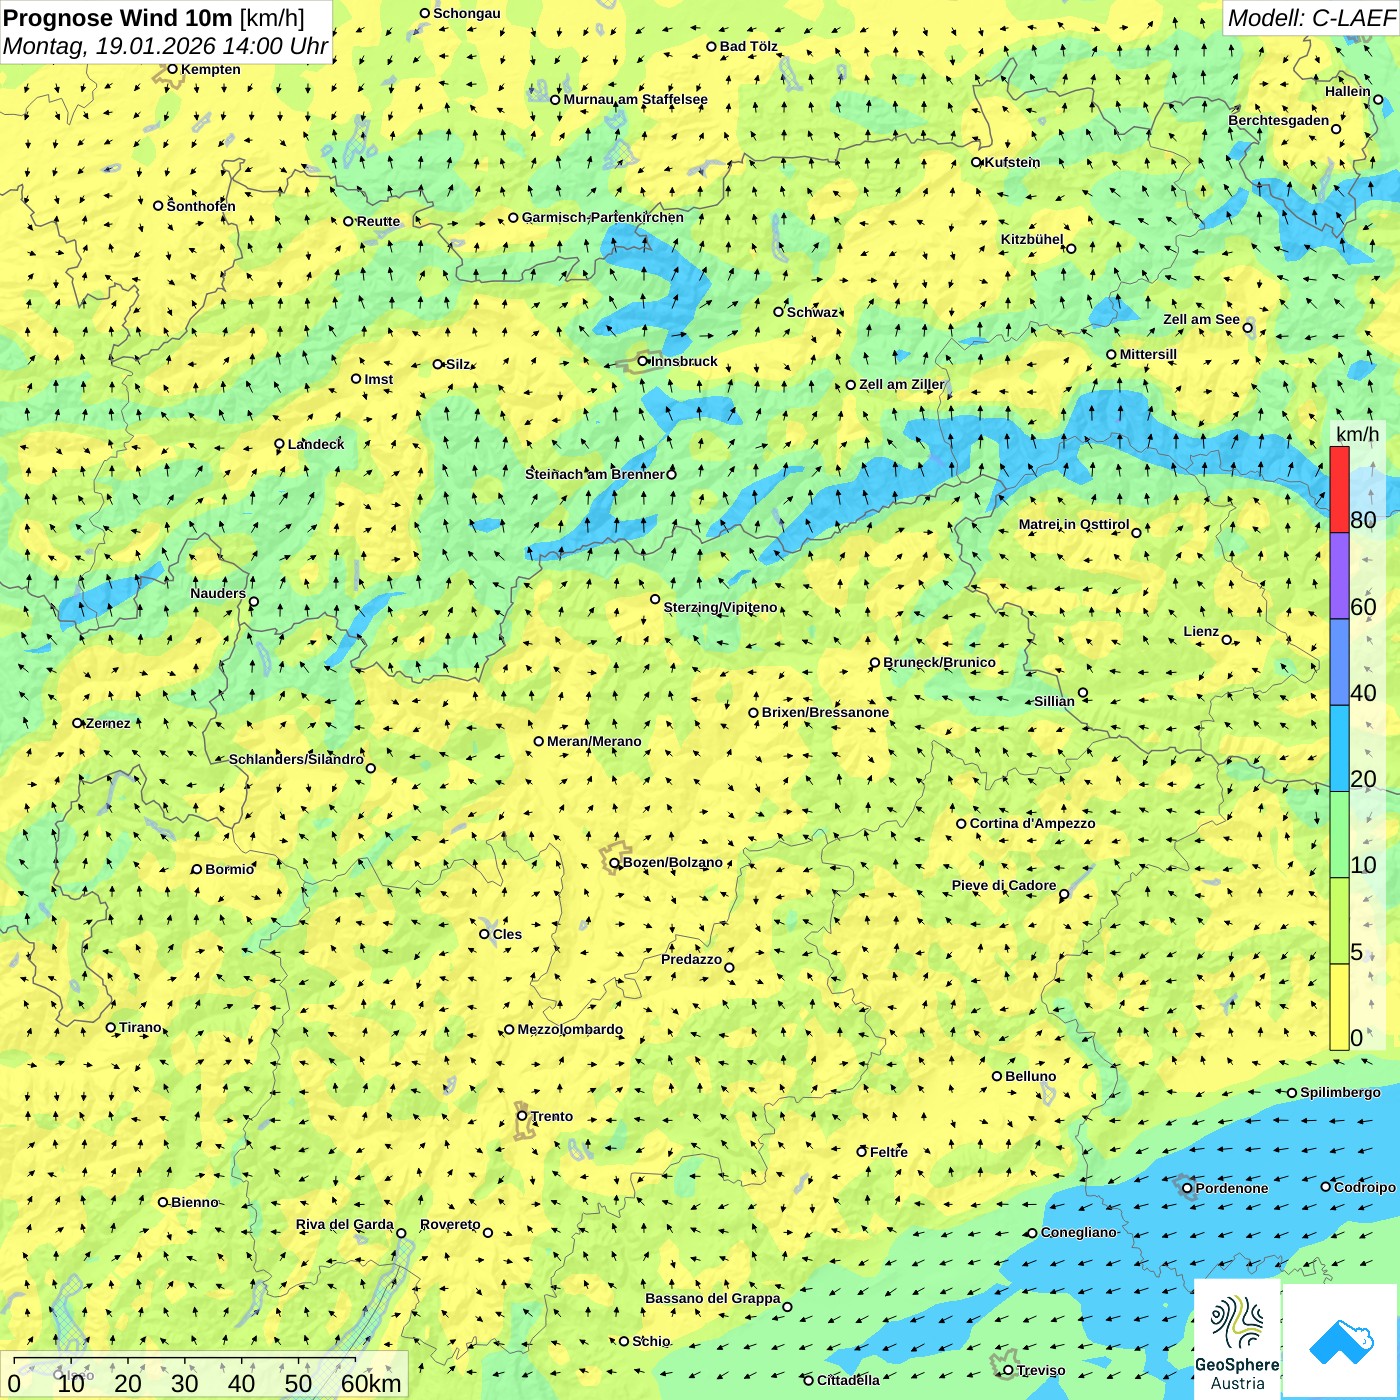
Task: Click the Imst label
Action: 378,379
